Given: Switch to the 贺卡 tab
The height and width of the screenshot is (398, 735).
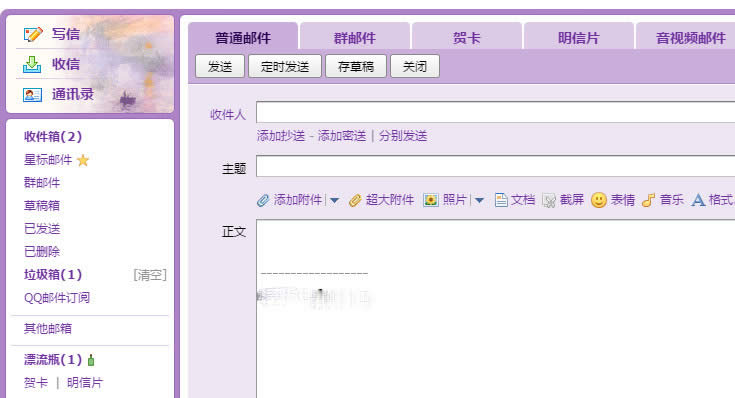Looking at the screenshot, I should click(x=467, y=36).
